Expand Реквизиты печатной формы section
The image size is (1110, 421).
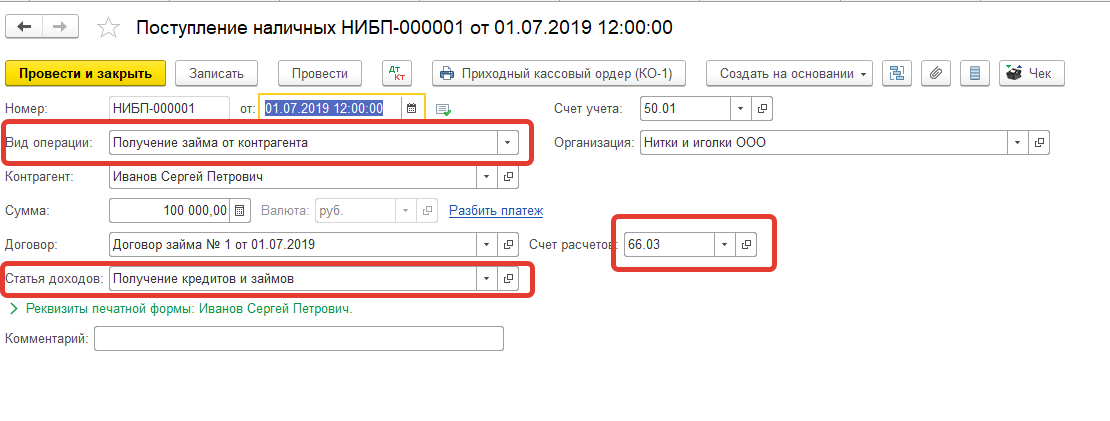pyautogui.click(x=14, y=309)
